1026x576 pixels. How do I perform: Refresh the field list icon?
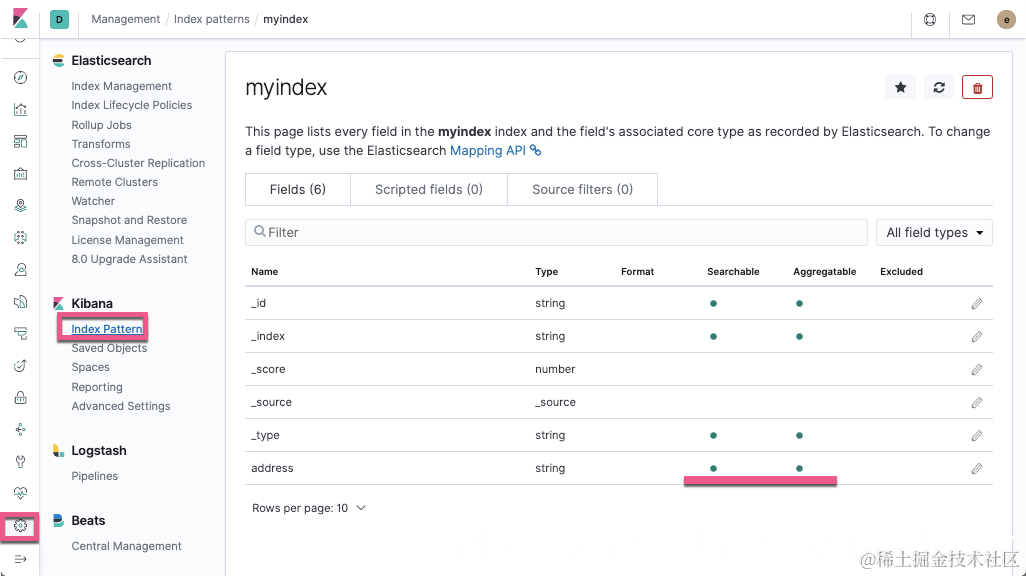pos(939,88)
